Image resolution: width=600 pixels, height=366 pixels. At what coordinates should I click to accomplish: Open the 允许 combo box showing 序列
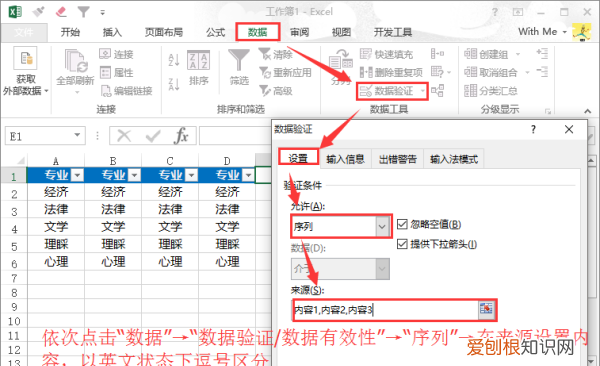[x=341, y=226]
